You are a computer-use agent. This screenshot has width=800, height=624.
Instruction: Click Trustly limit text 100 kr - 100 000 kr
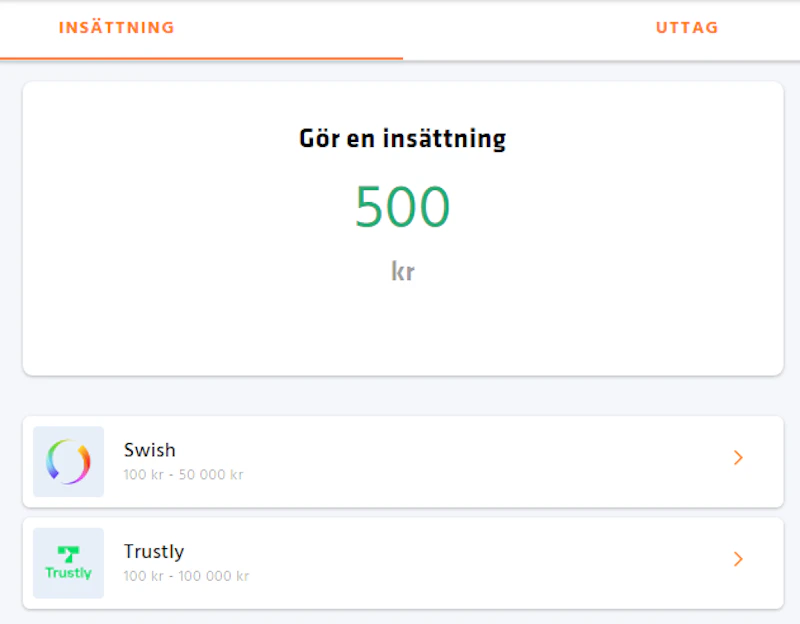186,576
